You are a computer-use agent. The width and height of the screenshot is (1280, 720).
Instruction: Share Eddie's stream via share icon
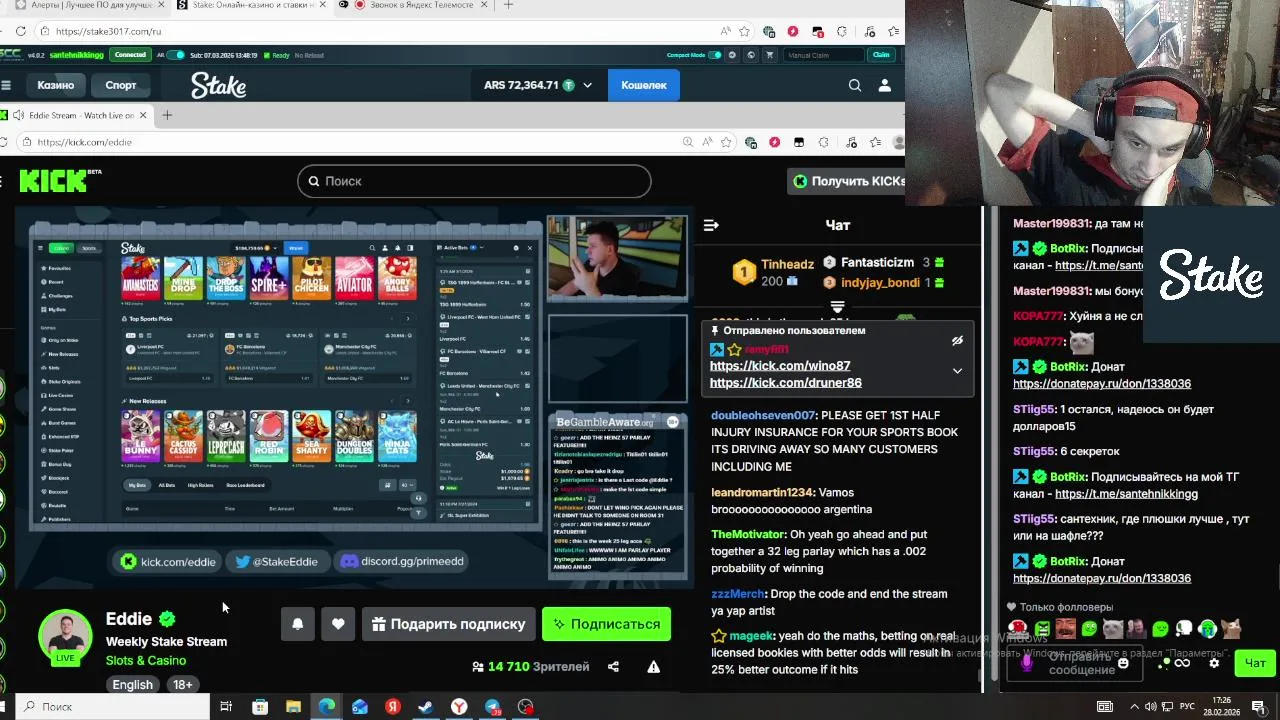pyautogui.click(x=613, y=667)
